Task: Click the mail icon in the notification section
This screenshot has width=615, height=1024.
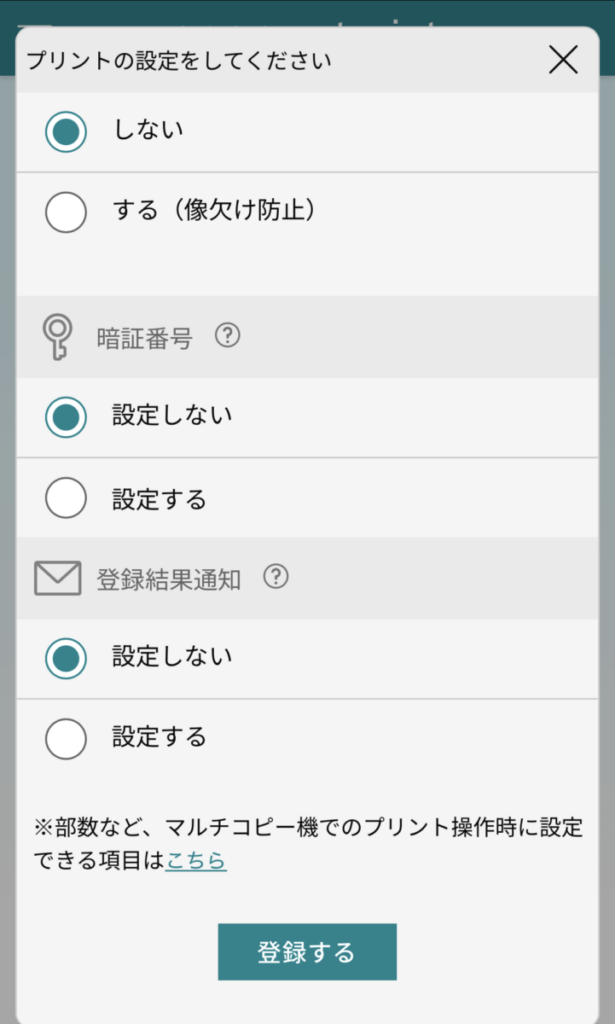Action: (57, 577)
